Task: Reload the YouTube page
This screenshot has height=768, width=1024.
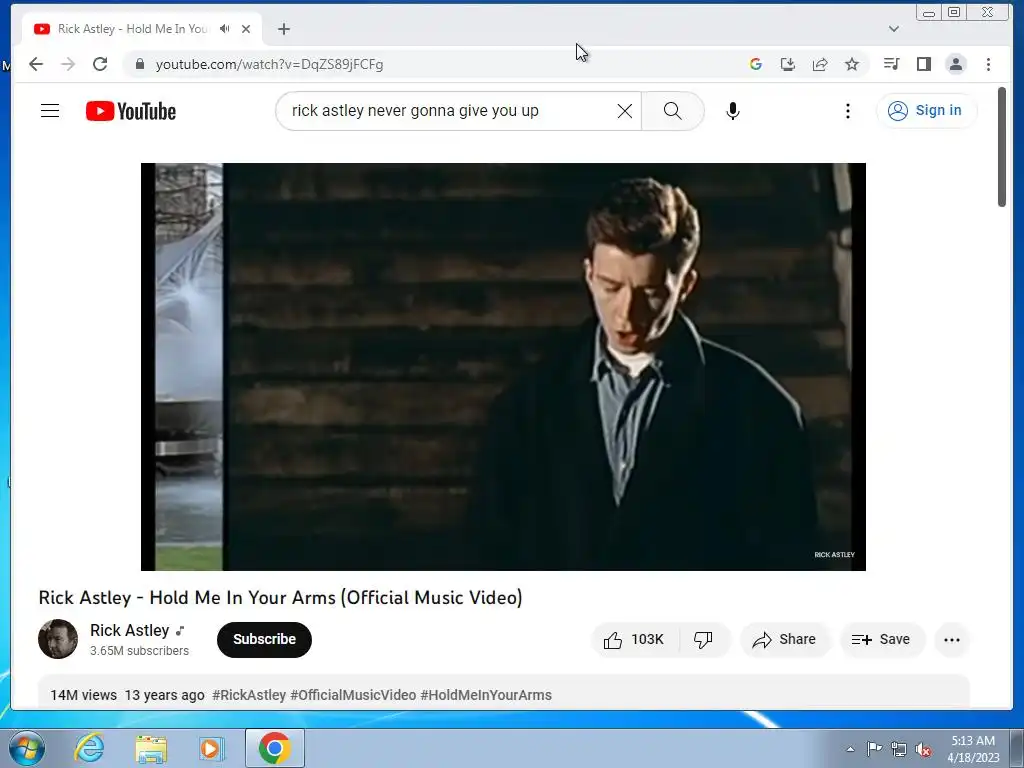Action: click(100, 64)
